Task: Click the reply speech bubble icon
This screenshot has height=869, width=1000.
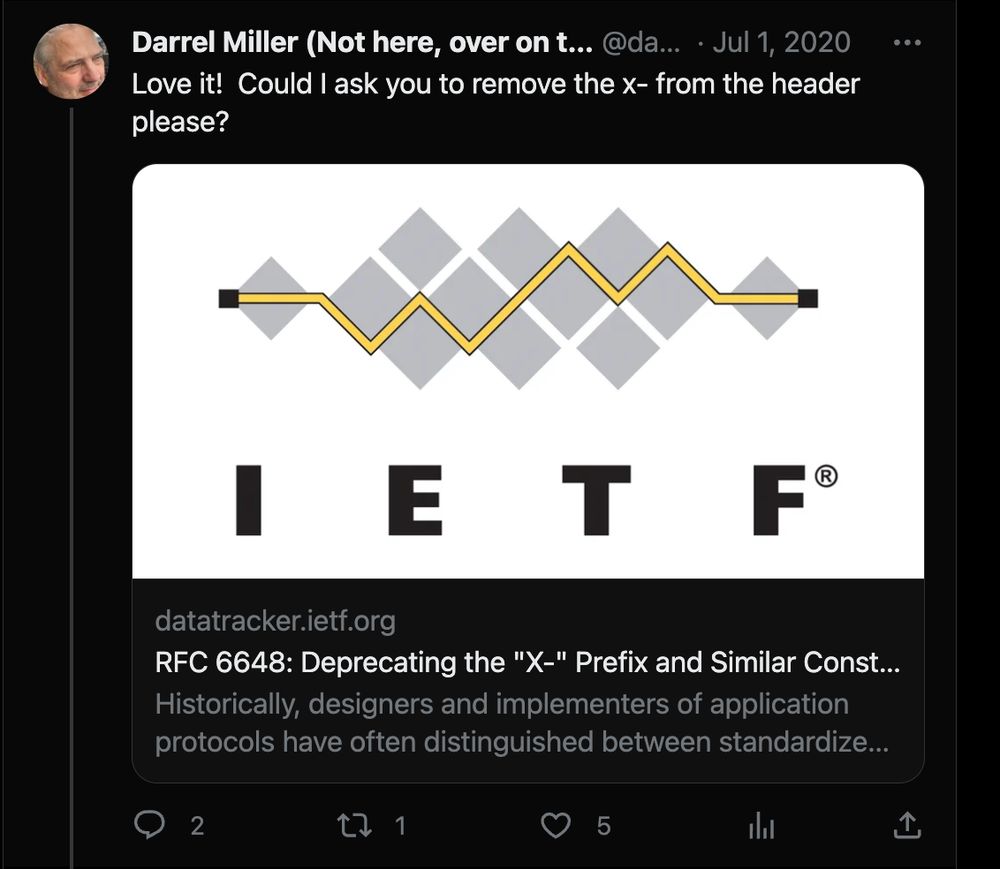Action: (150, 825)
